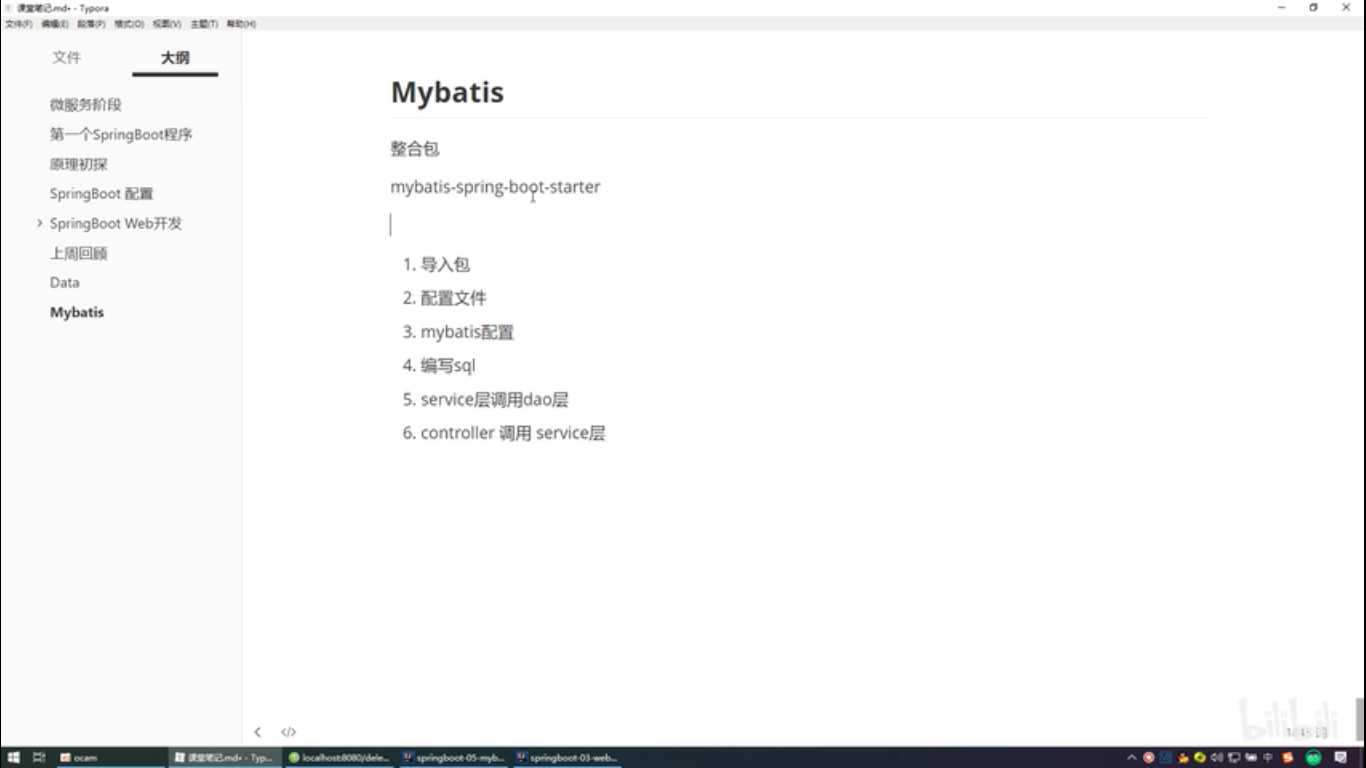Click list item 导入包
Image resolution: width=1366 pixels, height=768 pixels.
[445, 265]
